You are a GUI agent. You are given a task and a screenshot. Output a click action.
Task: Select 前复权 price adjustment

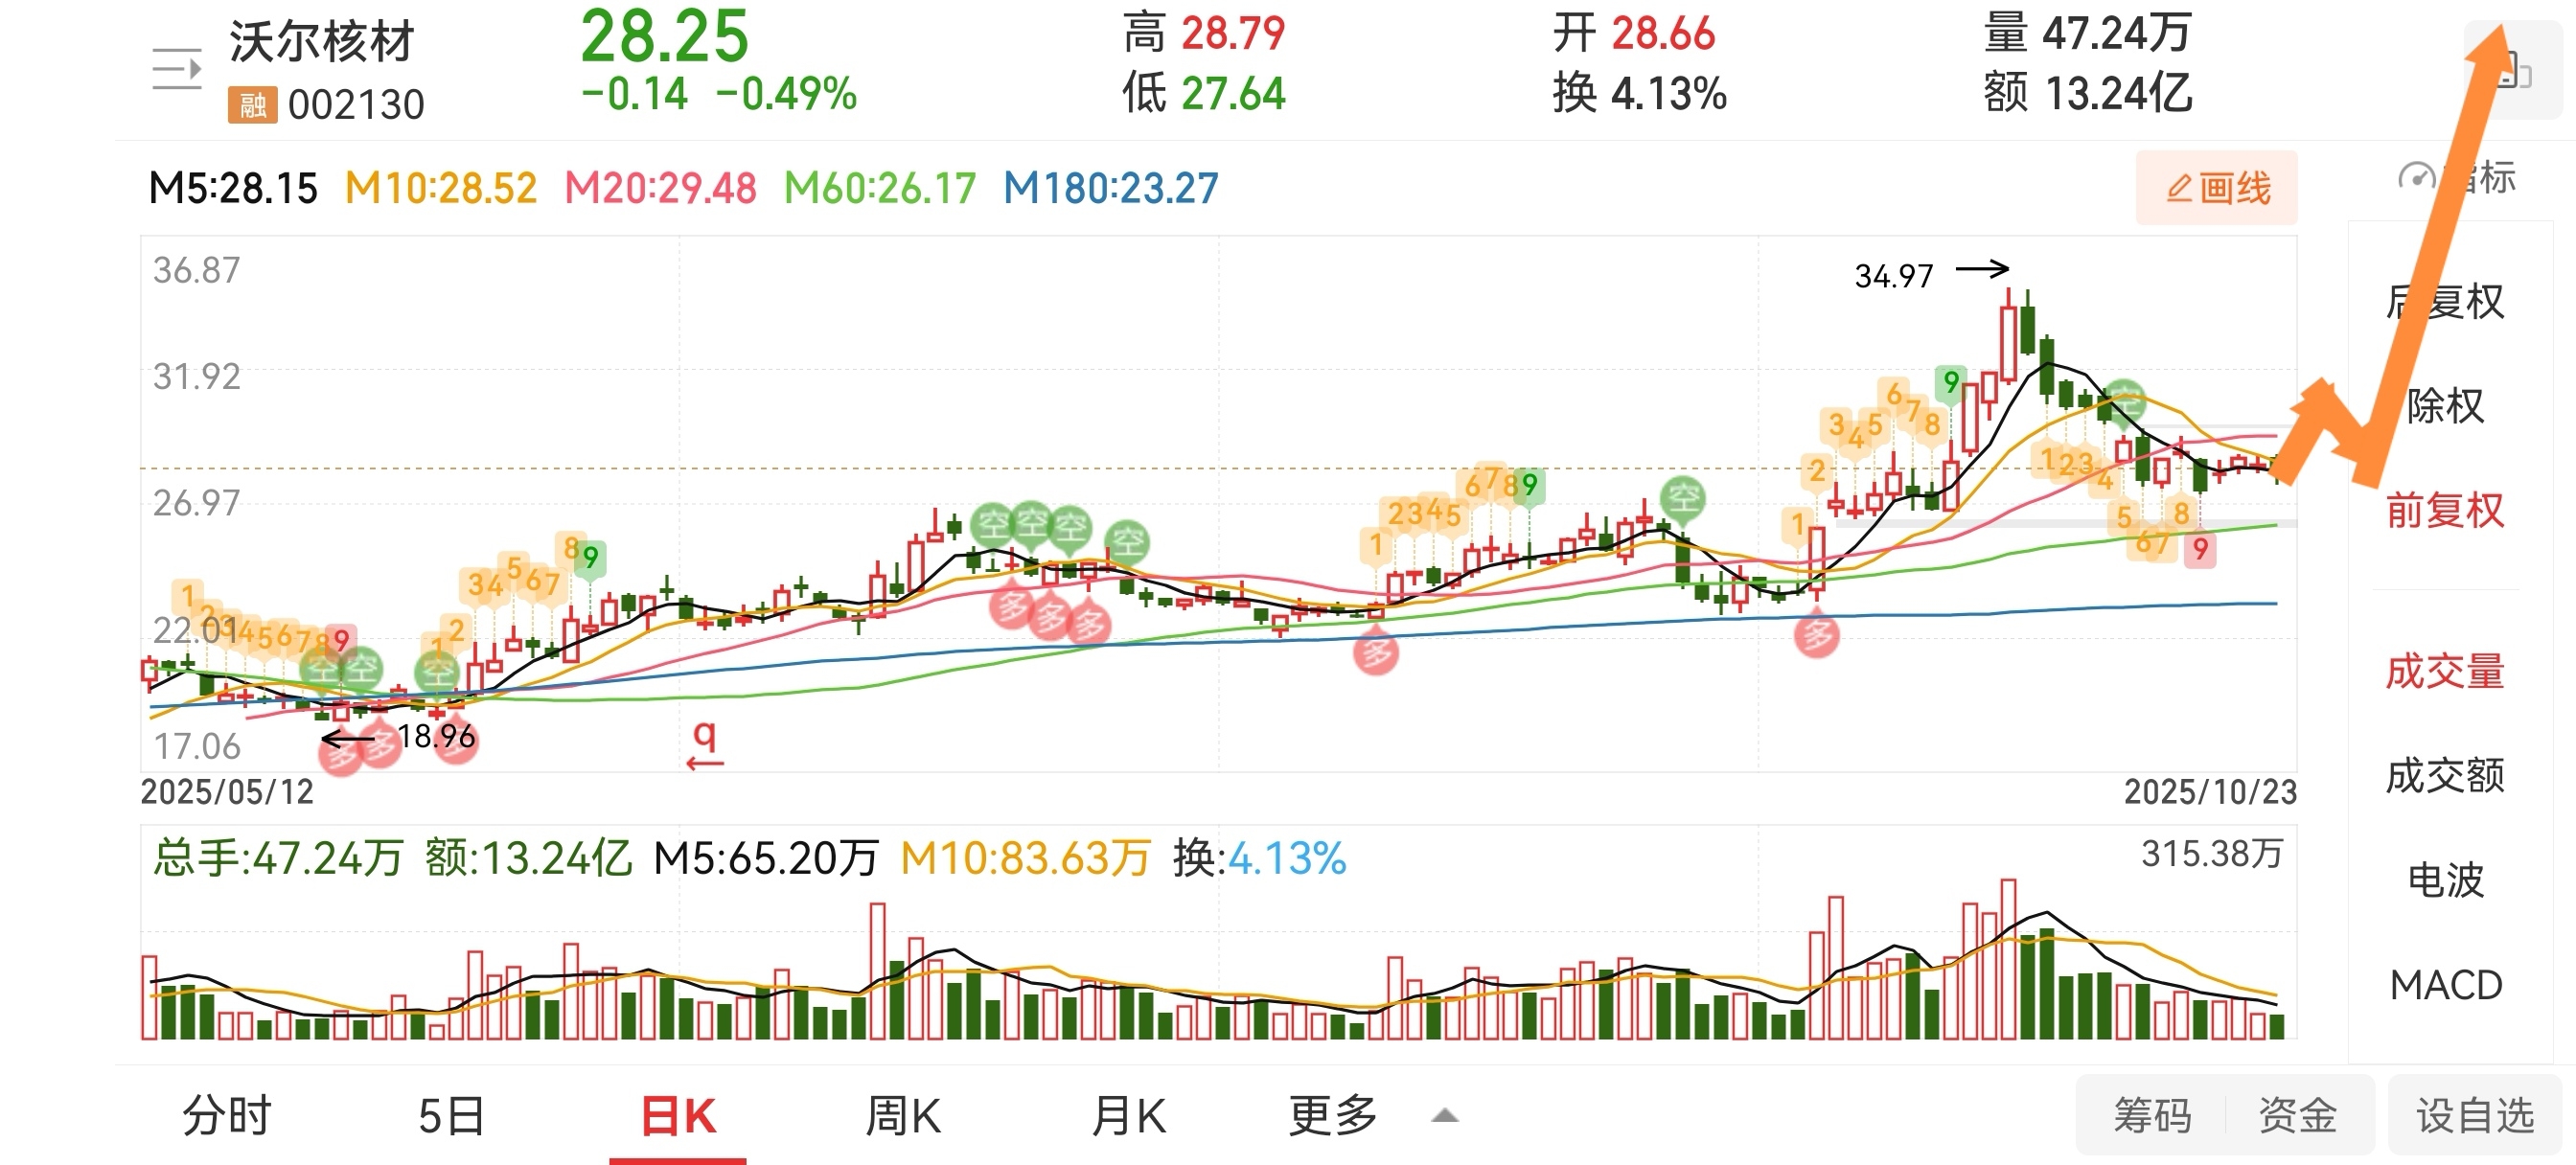coord(2444,510)
